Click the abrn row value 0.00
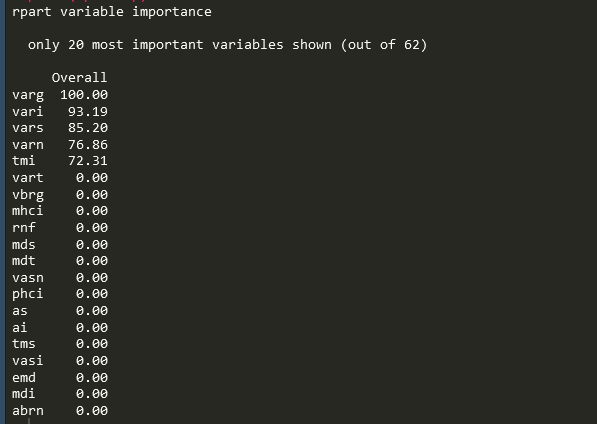This screenshot has width=597, height=424. [x=92, y=411]
